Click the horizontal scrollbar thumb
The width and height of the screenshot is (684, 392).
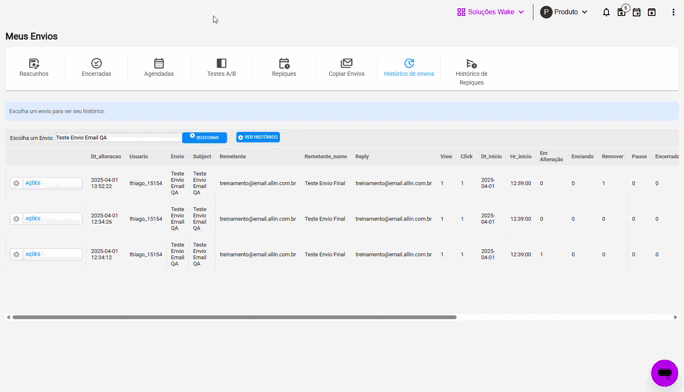234,317
